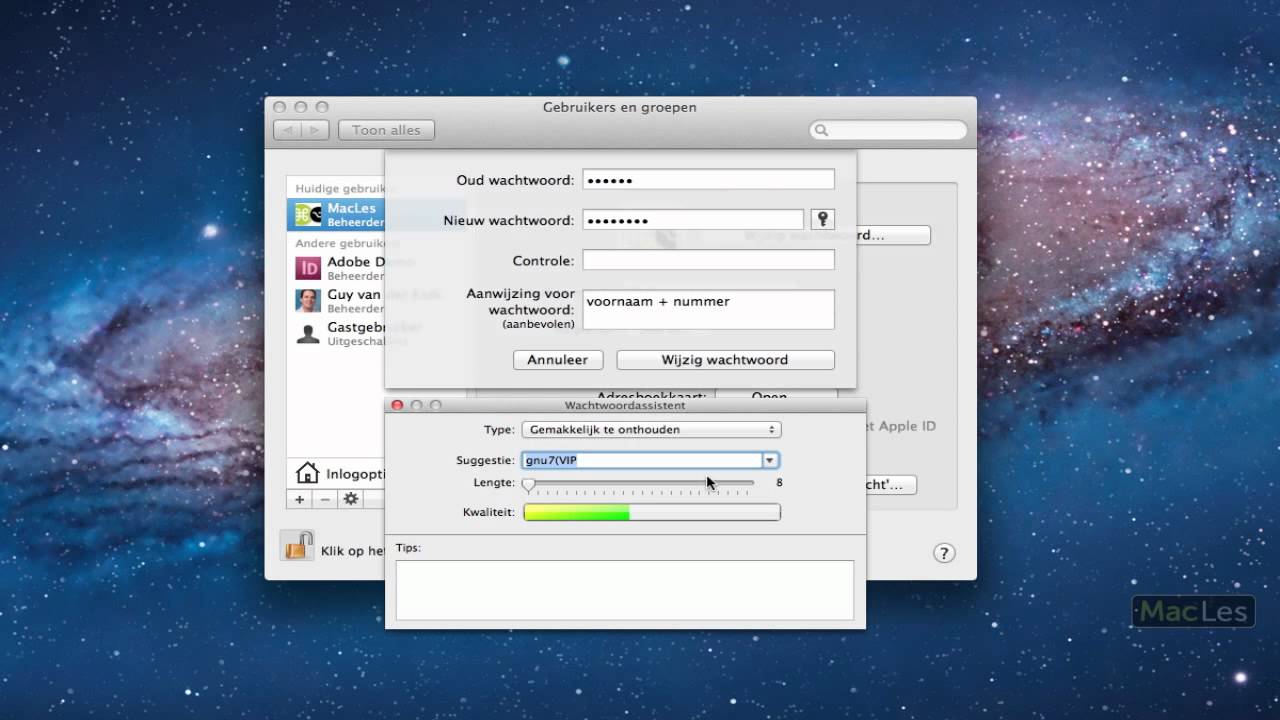Click the Toon alles button
This screenshot has width=1280, height=720.
(386, 130)
